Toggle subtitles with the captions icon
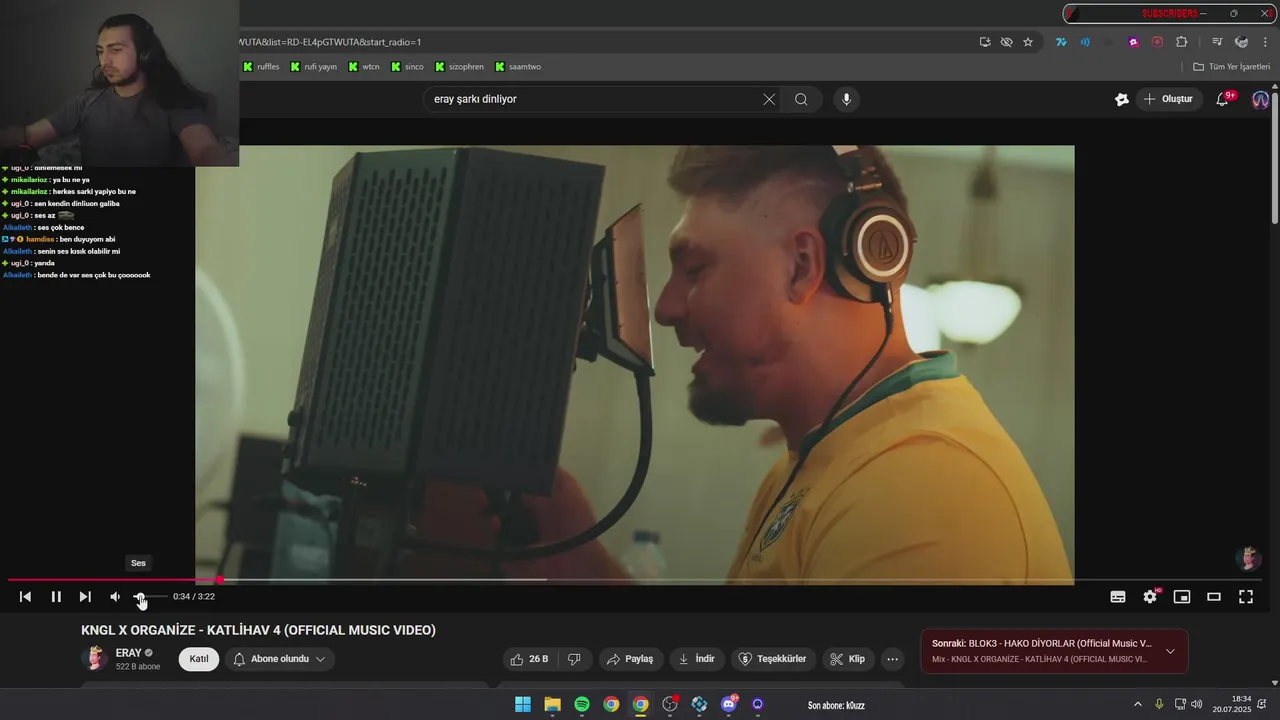 tap(1118, 597)
